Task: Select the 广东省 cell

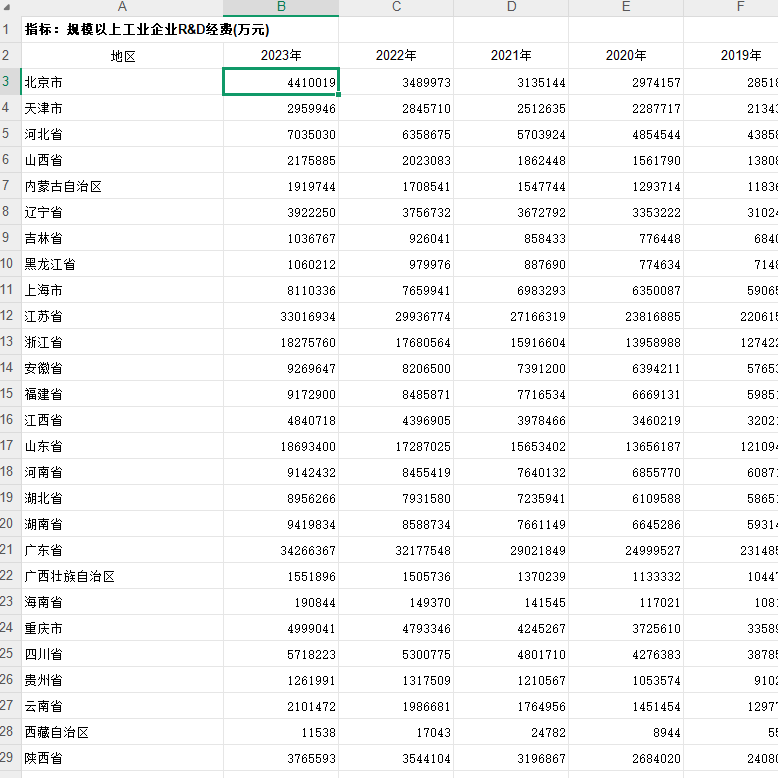Action: click(x=123, y=550)
